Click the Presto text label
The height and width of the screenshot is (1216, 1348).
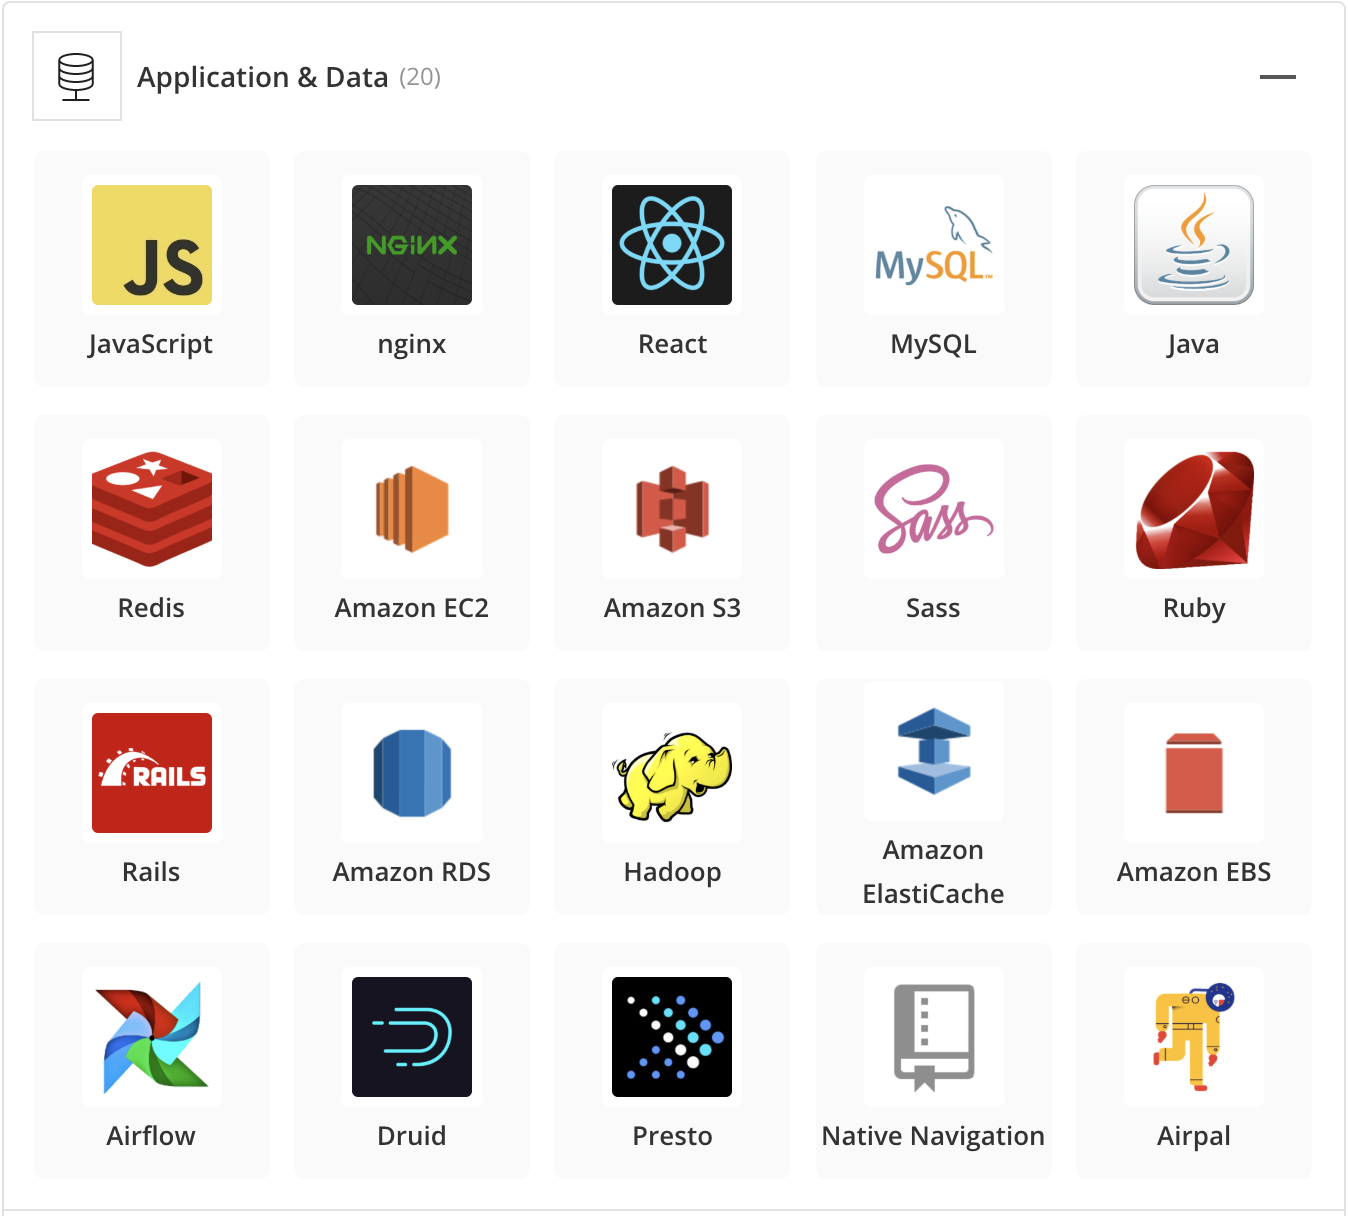point(672,1136)
